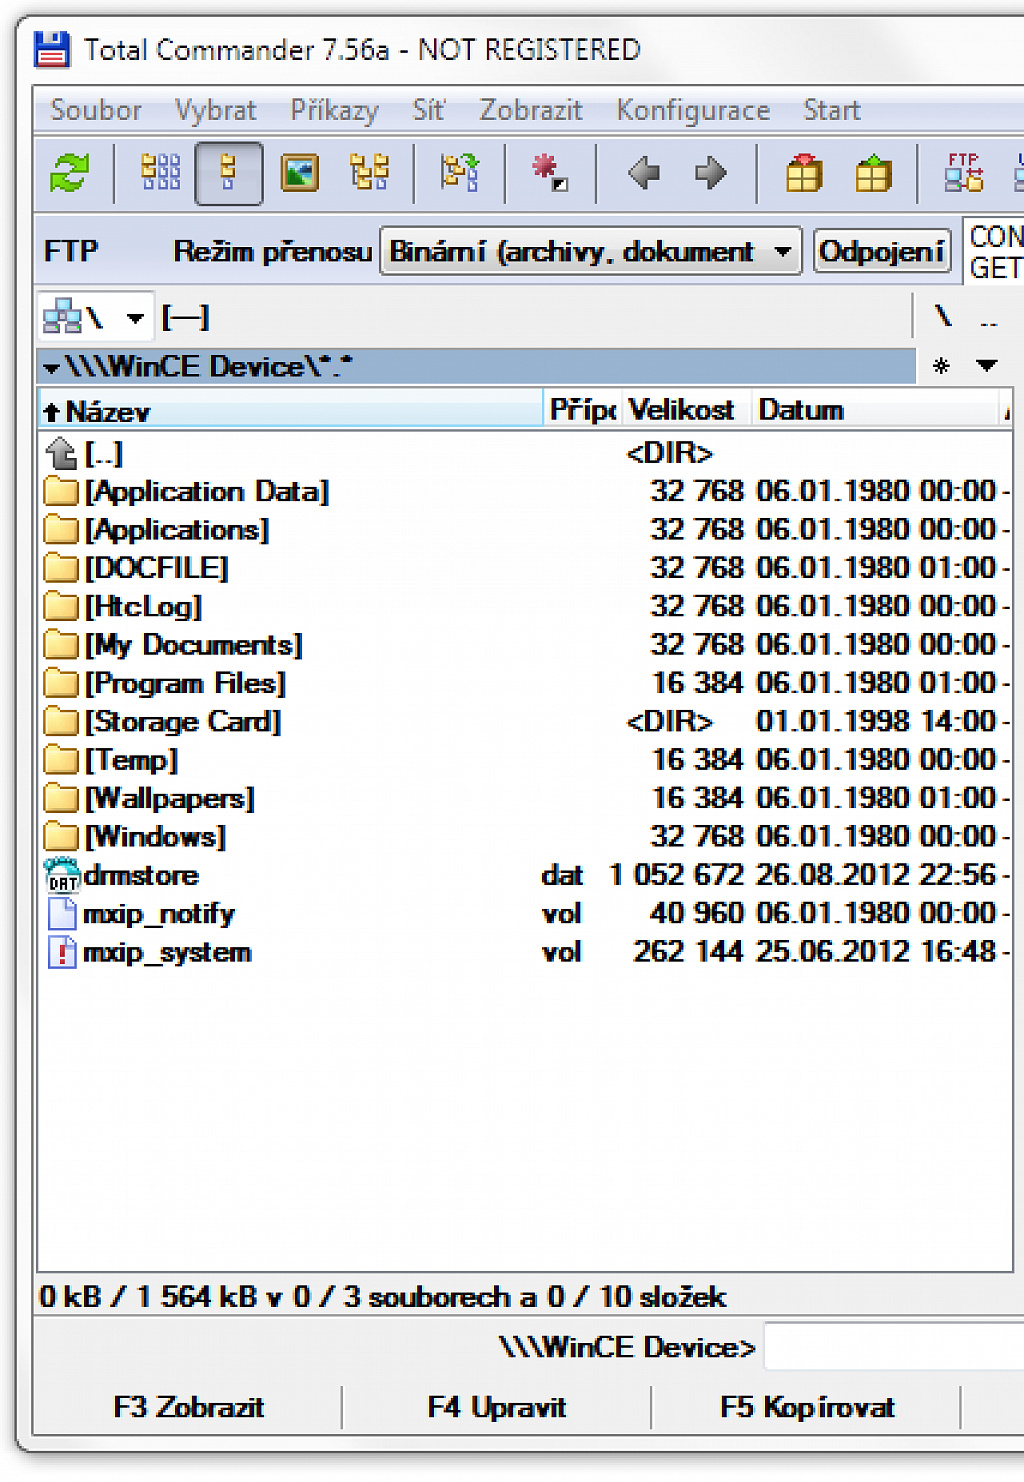
Task: Click the parent directory dots button
Action: 989,320
